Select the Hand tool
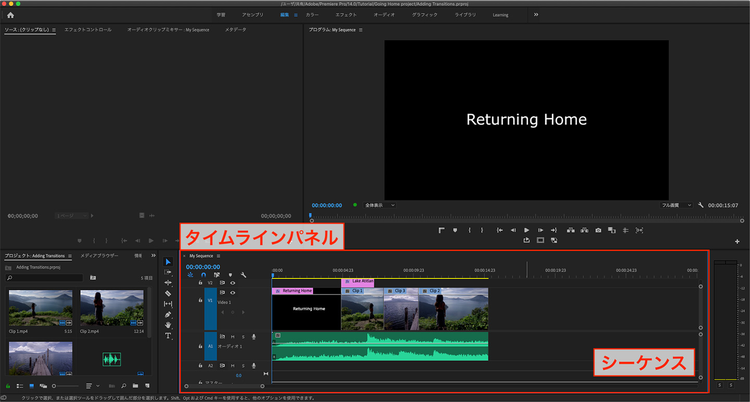750x402 pixels. 168,325
